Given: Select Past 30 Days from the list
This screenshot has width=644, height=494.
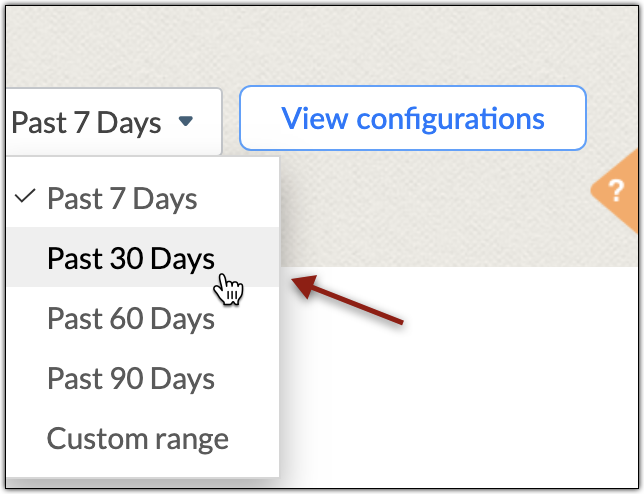Looking at the screenshot, I should point(130,258).
